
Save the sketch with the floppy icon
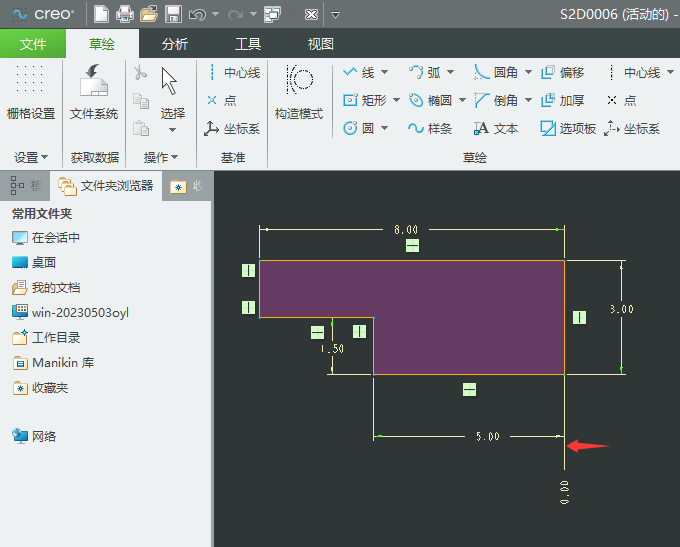pos(173,14)
